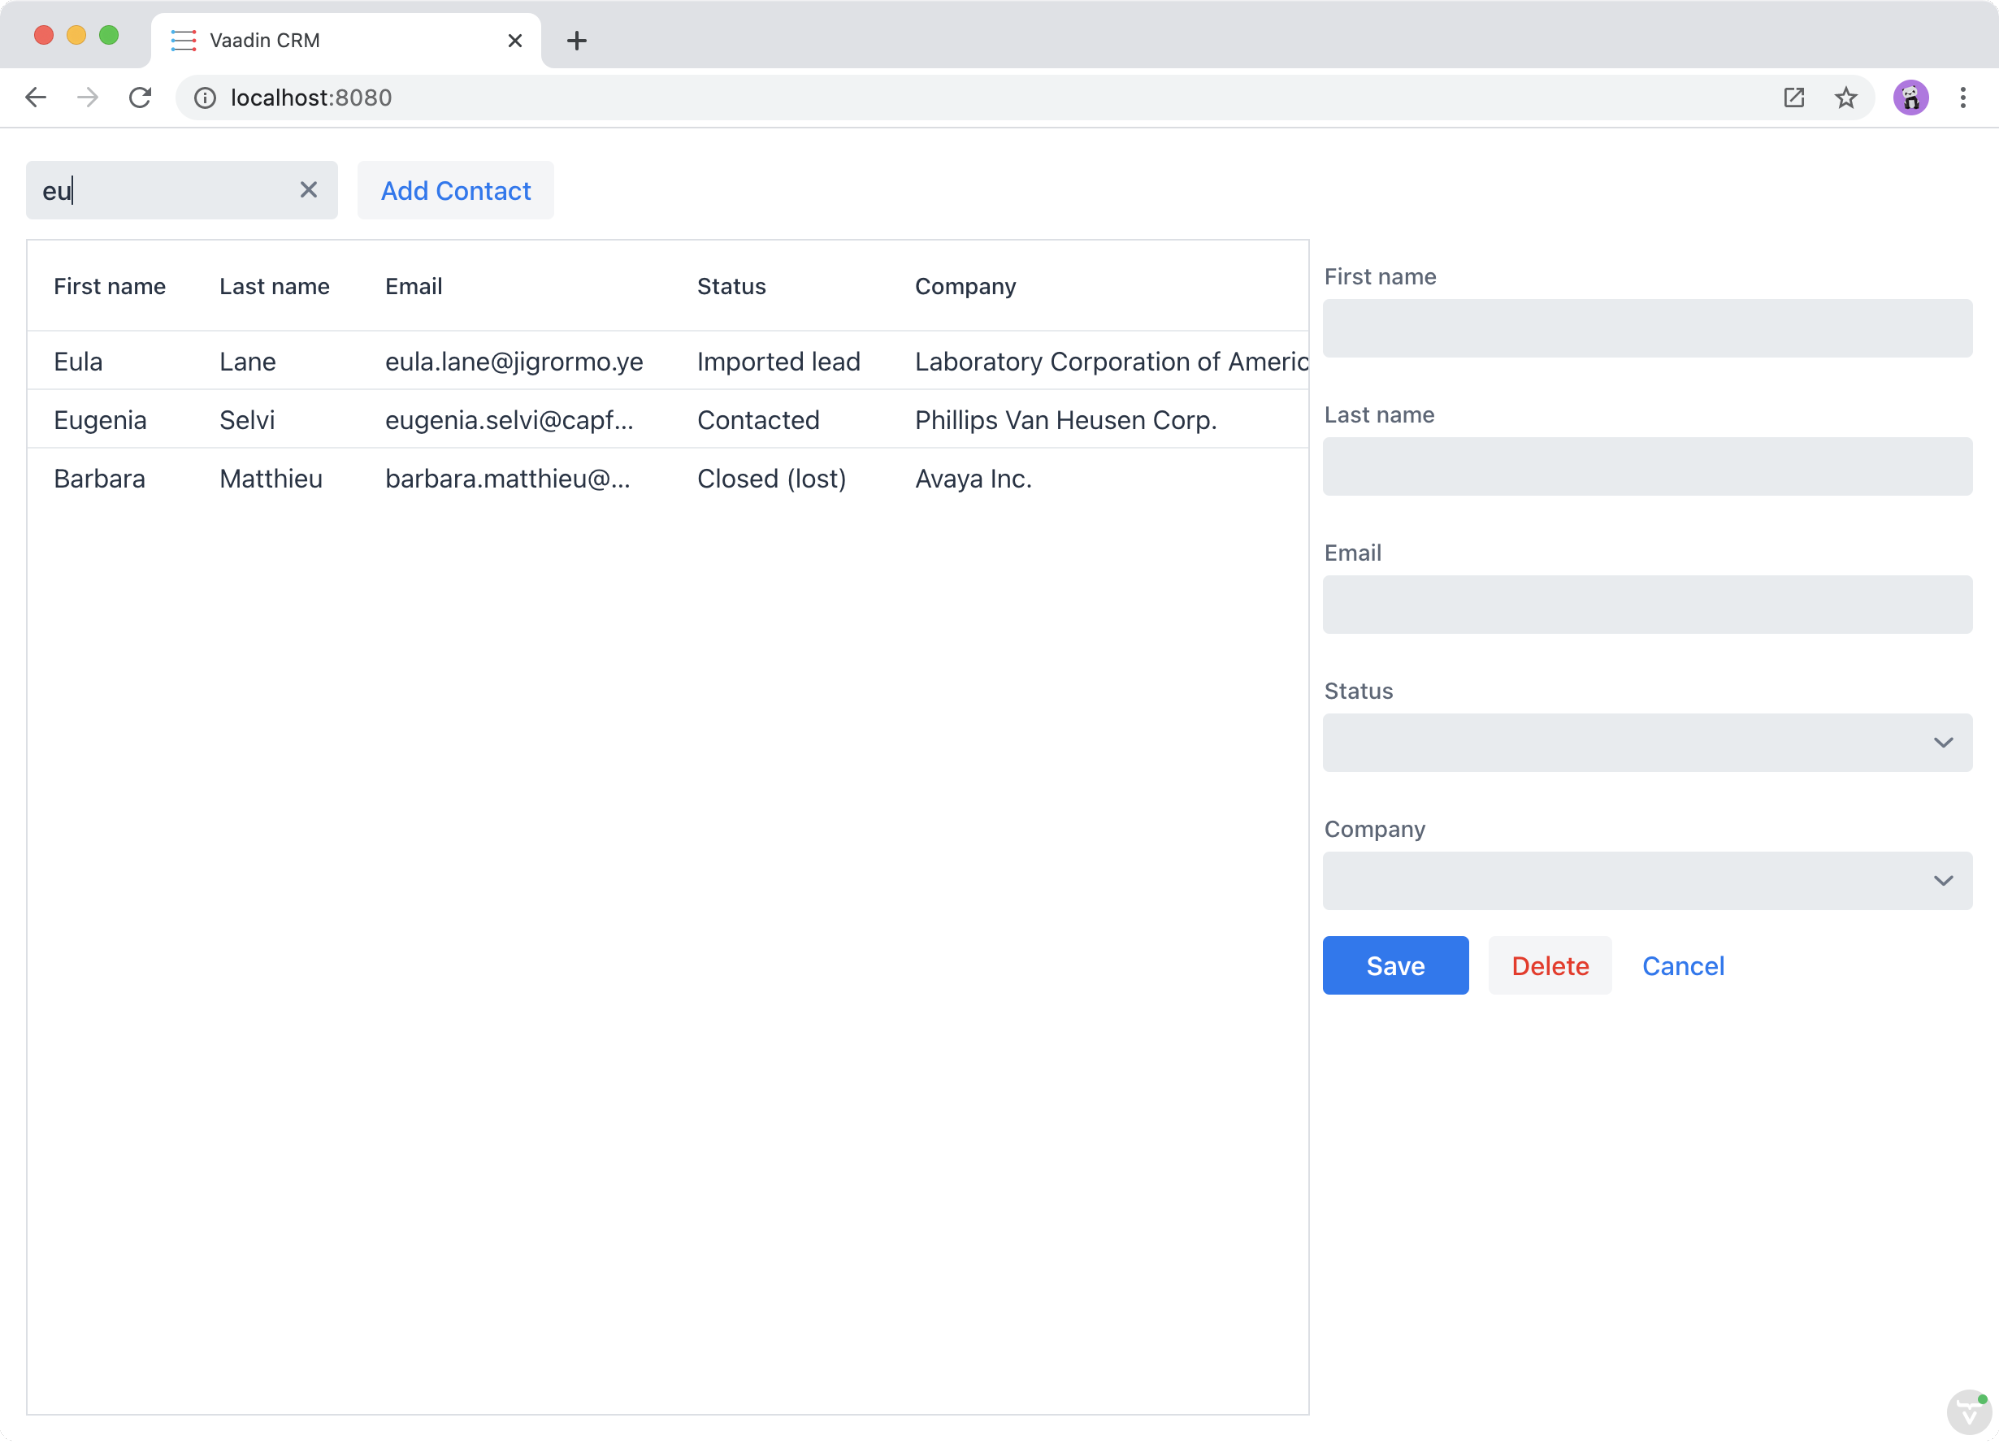The image size is (1999, 1442).
Task: Open the Chrome three-dot menu
Action: pyautogui.click(x=1963, y=97)
